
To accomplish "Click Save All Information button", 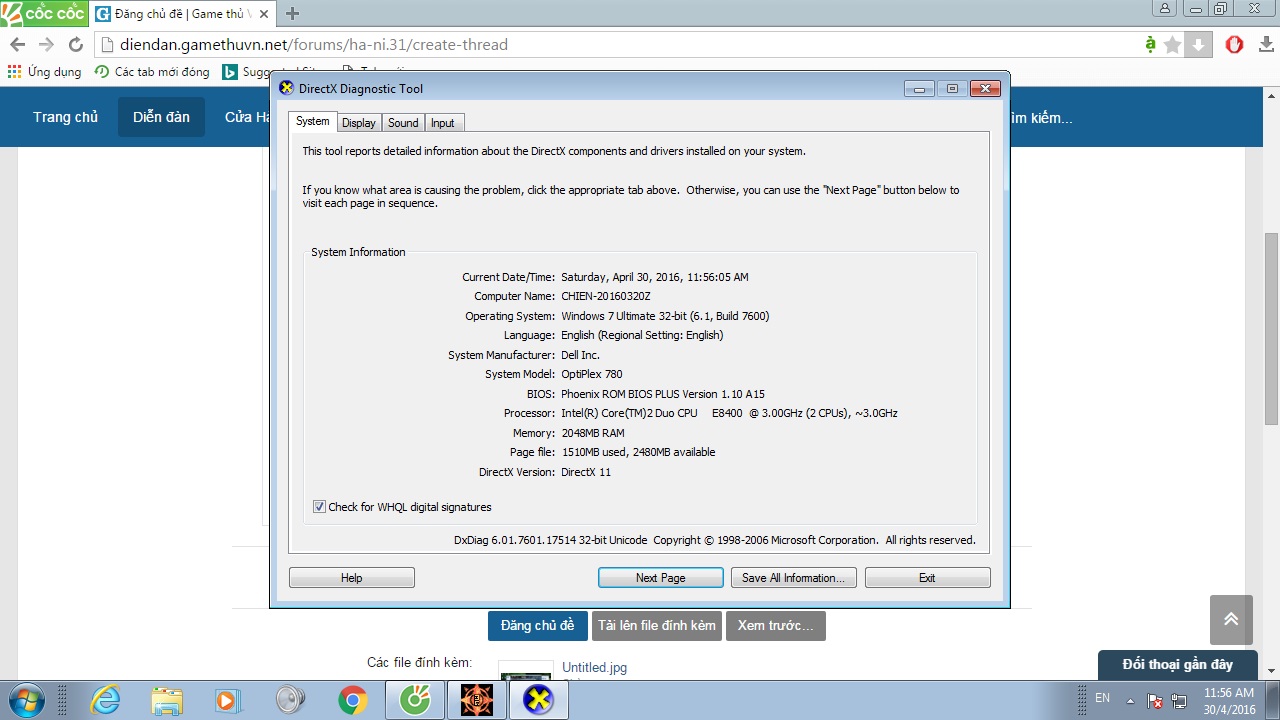I will 793,578.
